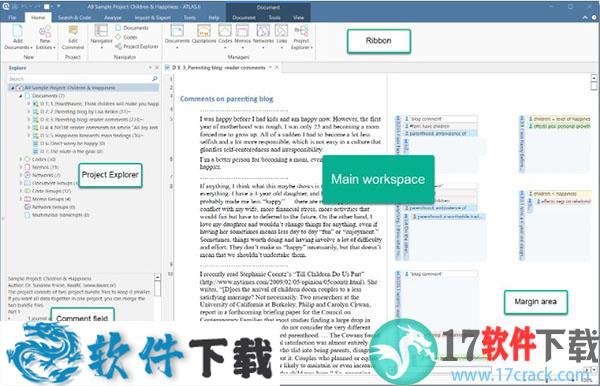The width and height of the screenshot is (600, 386).
Task: Click the 'Comments on parenting blog' heading
Action: coord(227,99)
